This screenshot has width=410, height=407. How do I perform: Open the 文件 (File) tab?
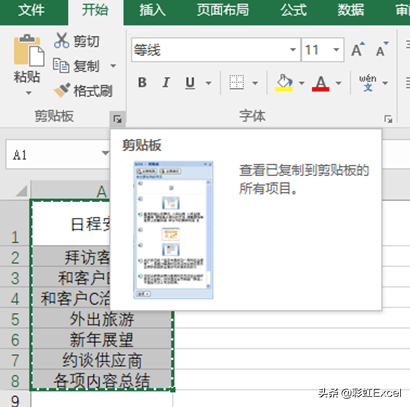pyautogui.click(x=31, y=10)
